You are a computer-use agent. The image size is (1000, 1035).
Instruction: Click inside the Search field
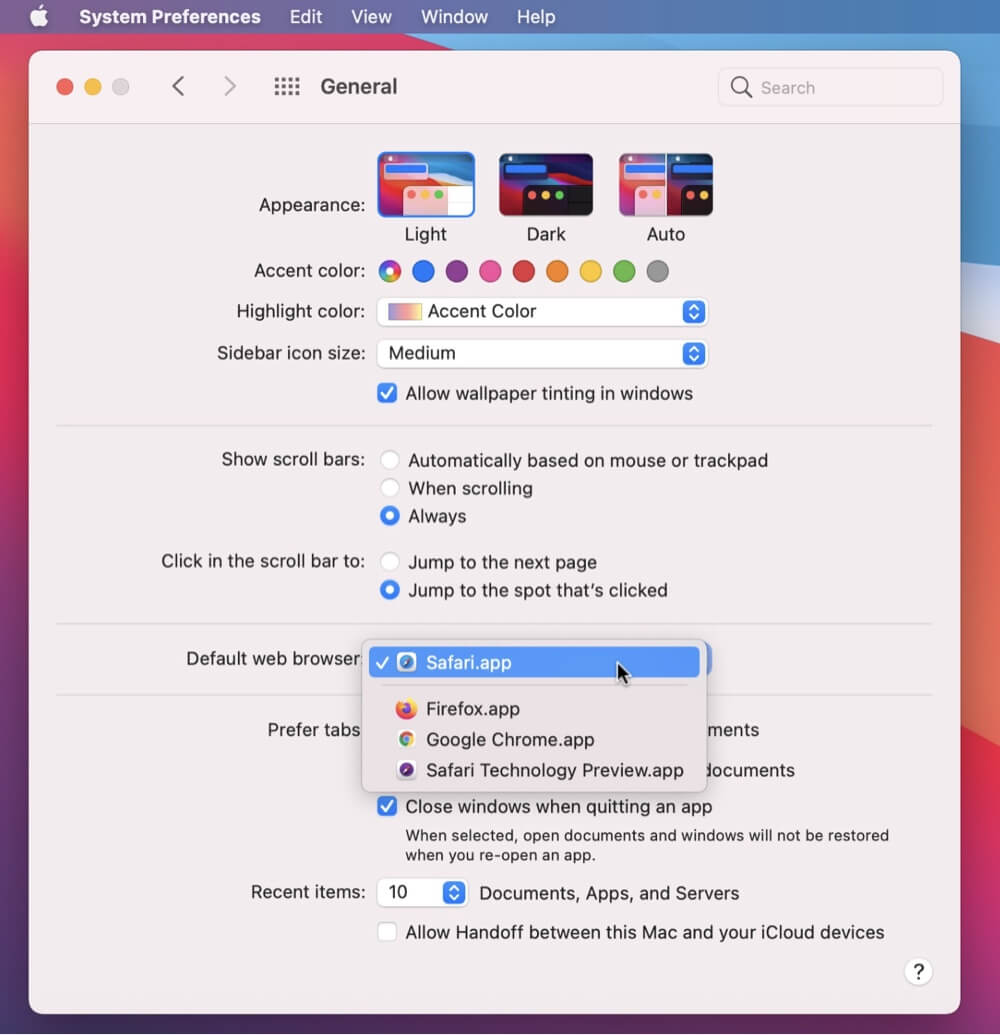830,87
